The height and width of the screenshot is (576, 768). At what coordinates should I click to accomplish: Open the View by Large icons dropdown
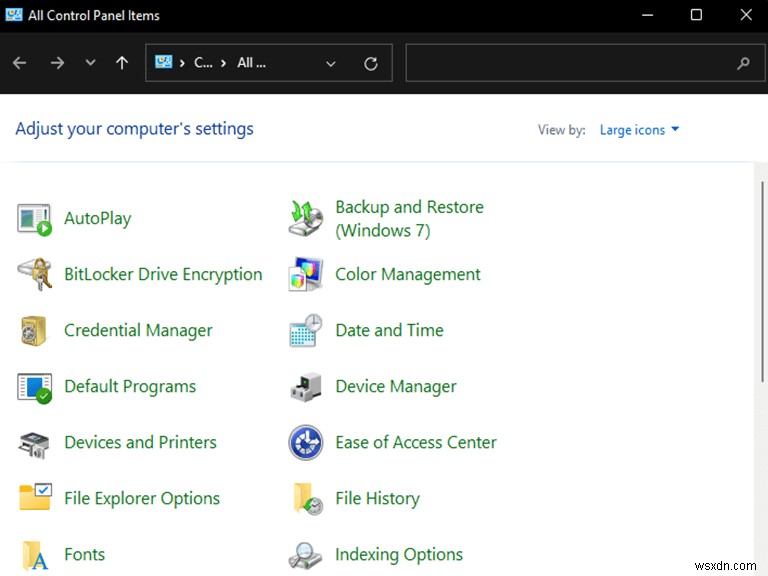point(639,130)
